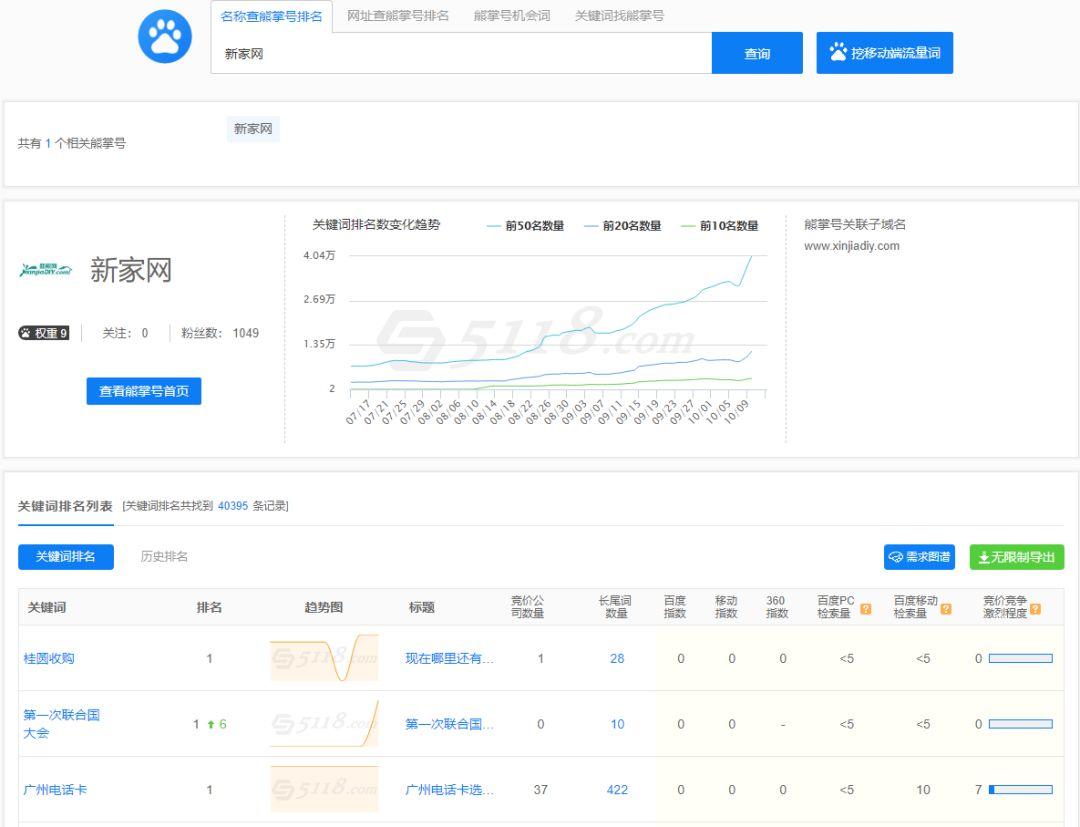Click the XinjiaDIY site logo thumbnail

(45, 270)
